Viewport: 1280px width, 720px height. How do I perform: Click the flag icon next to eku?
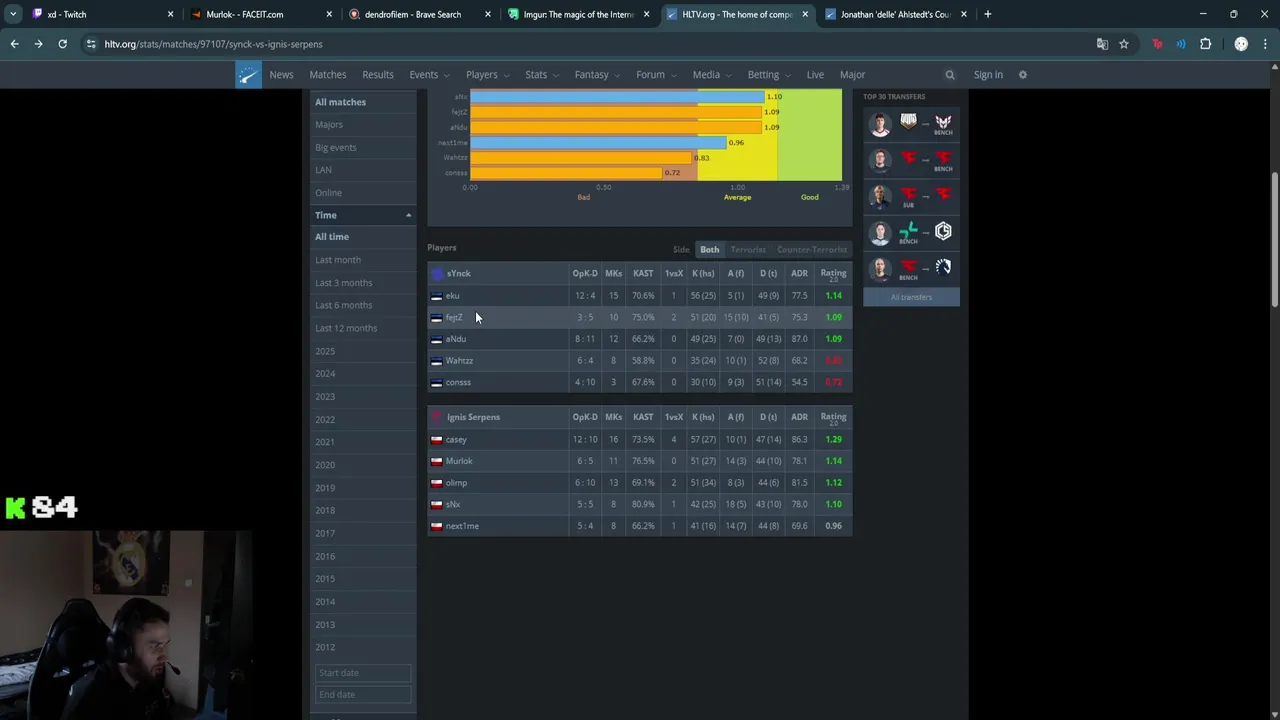pyautogui.click(x=436, y=296)
